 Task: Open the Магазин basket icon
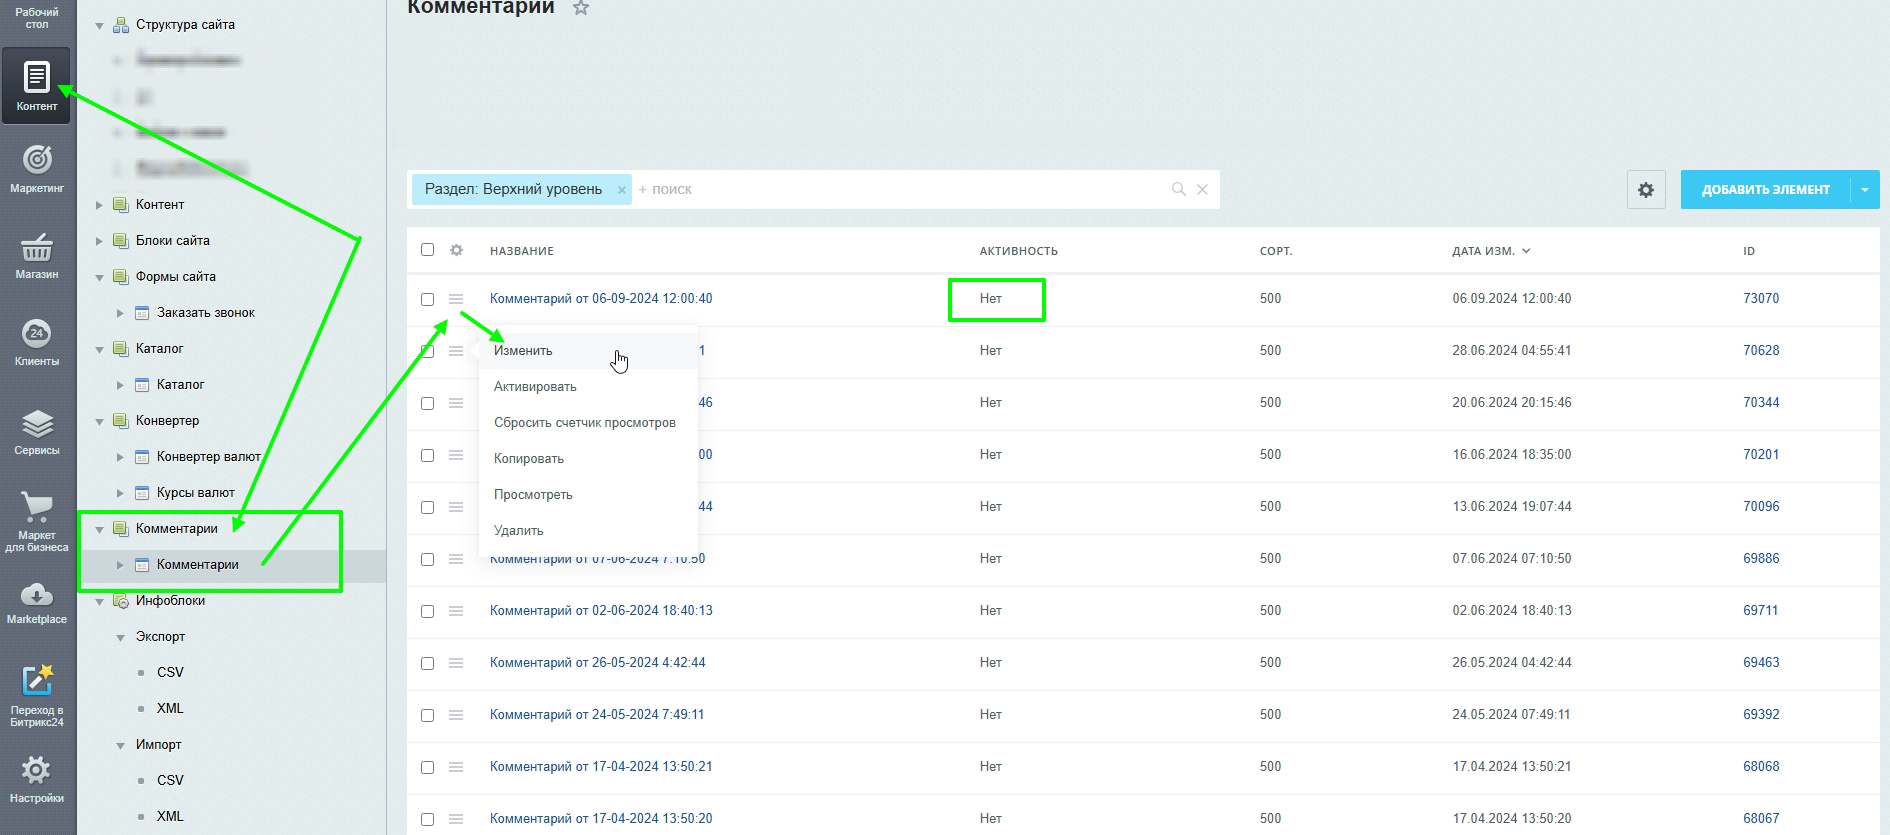[x=37, y=256]
